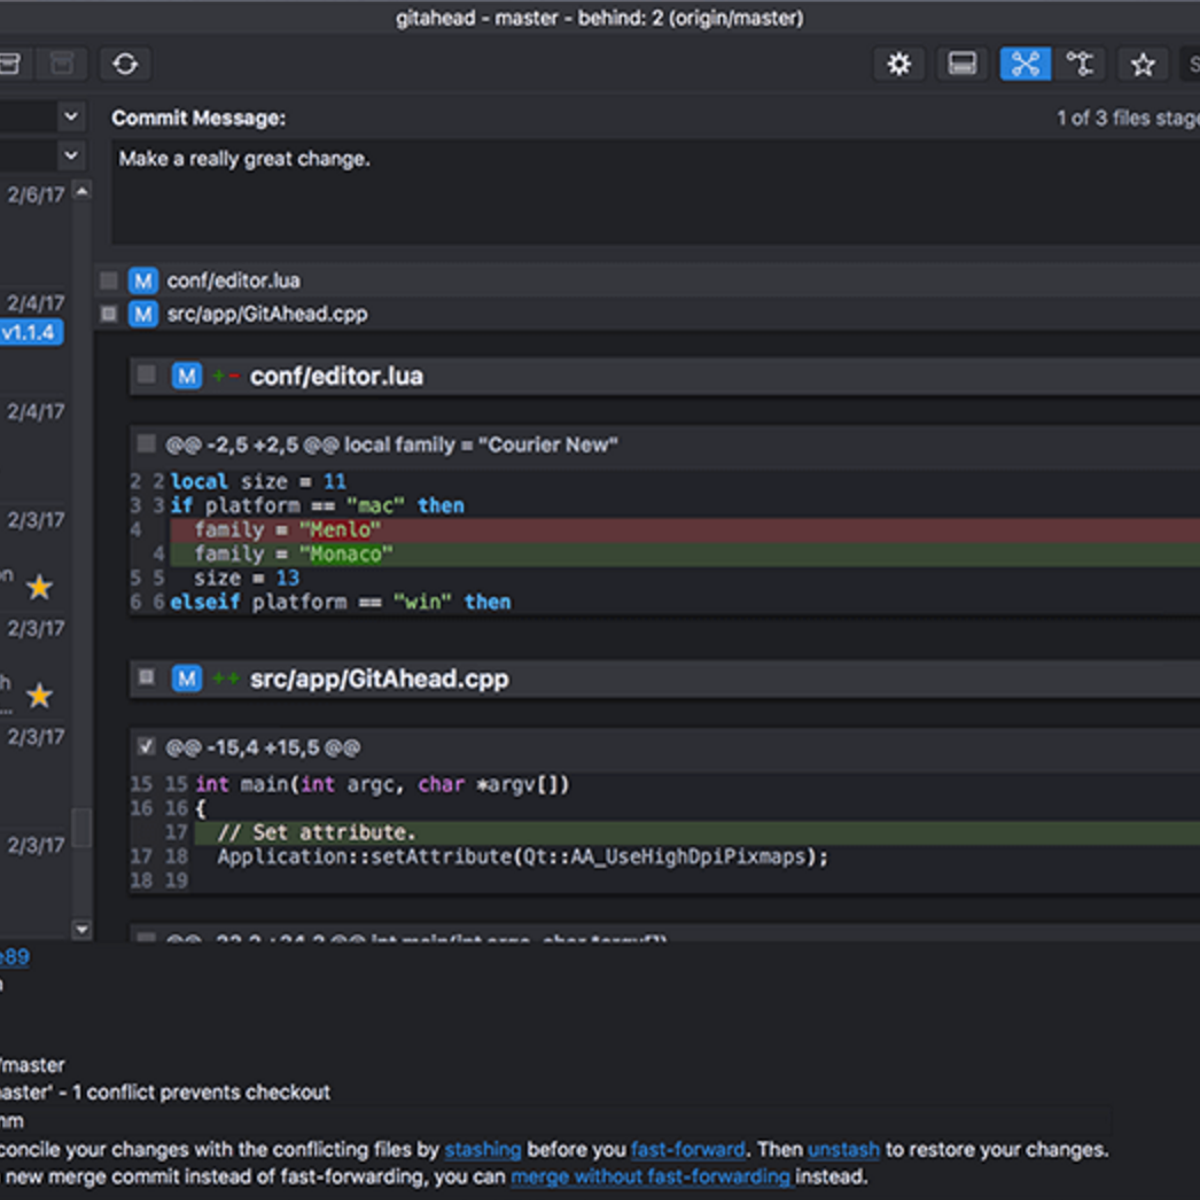Click the conf/editor.lua file name in list
1200x1200 pixels.
pyautogui.click(x=234, y=281)
